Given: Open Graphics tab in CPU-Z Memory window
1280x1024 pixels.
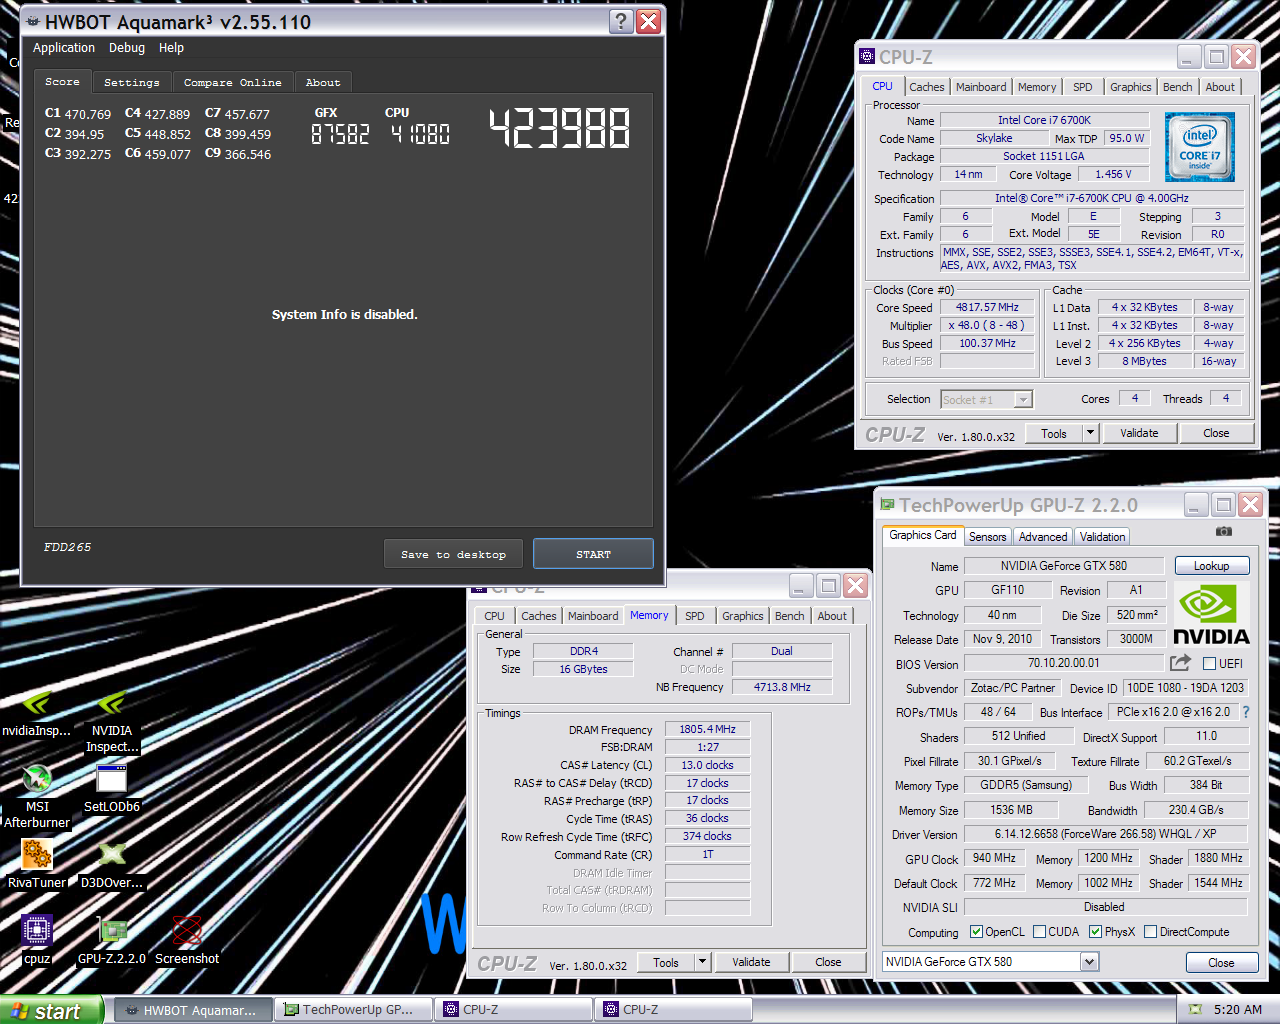Looking at the screenshot, I should [x=743, y=616].
